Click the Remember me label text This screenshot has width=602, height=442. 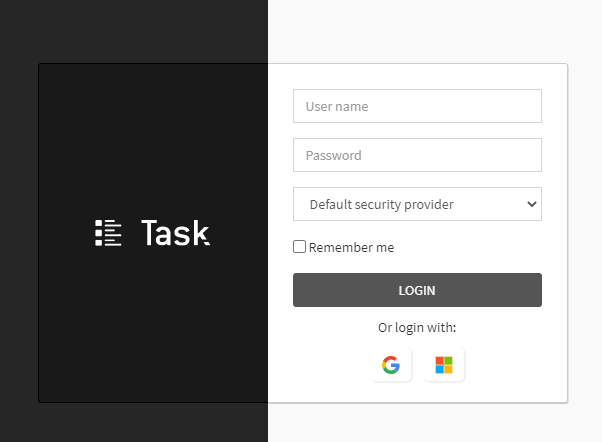(x=351, y=247)
